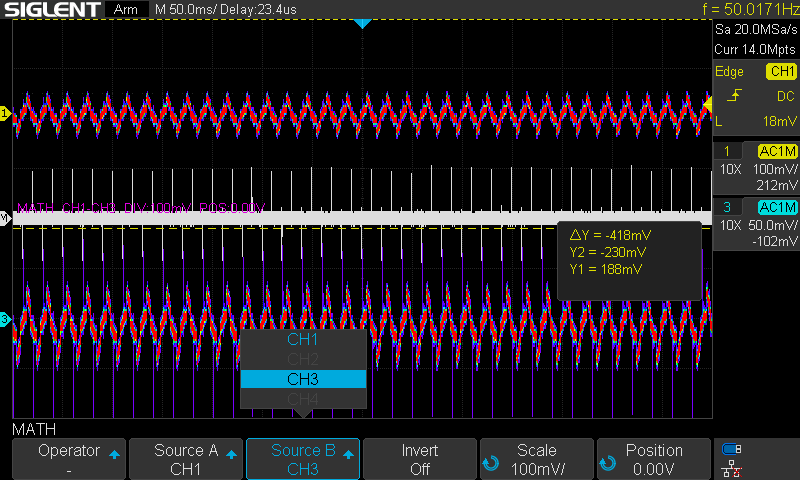Click the M 50.0ms/ timebase readout
This screenshot has height=480, width=800.
click(185, 9)
